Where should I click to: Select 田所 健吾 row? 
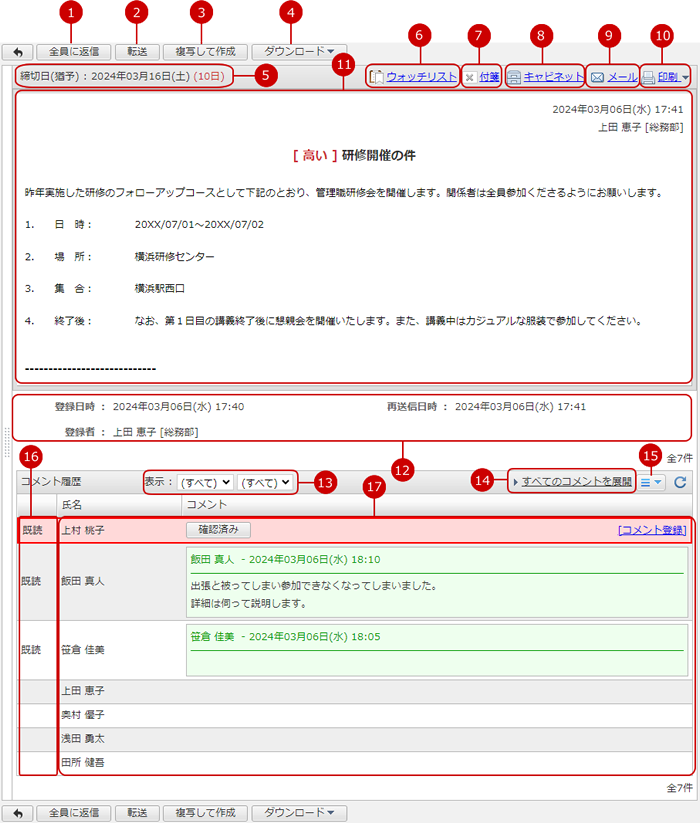355,763
